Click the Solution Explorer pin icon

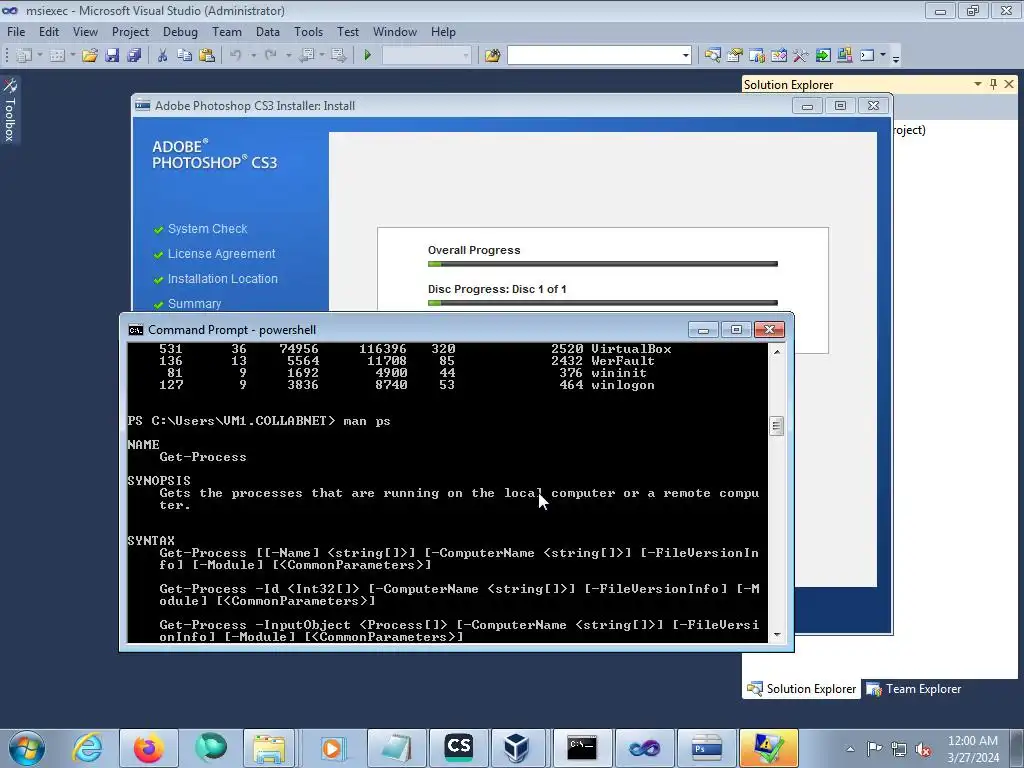pyautogui.click(x=993, y=84)
